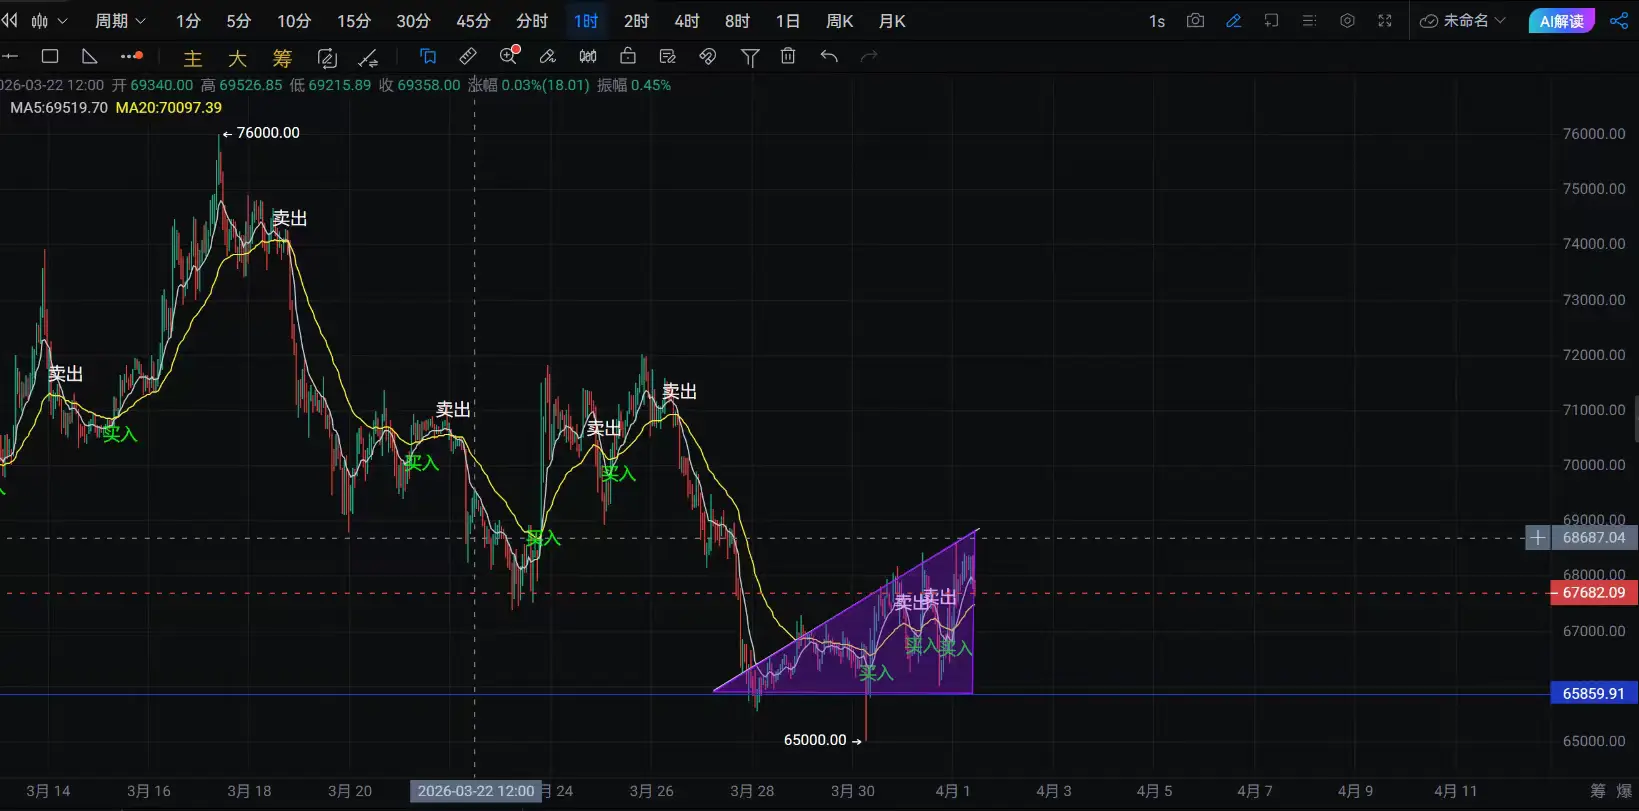Image resolution: width=1639 pixels, height=811 pixels.
Task: Click the 2026-03-22 12:00 time axis label
Action: click(476, 791)
